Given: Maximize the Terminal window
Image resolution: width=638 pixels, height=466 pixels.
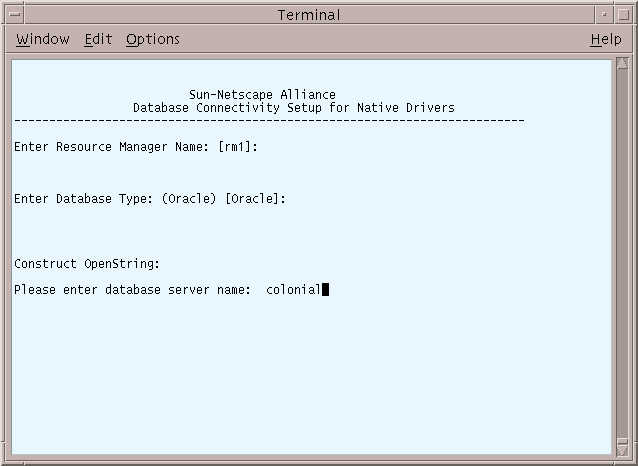Looking at the screenshot, I should coord(623,15).
